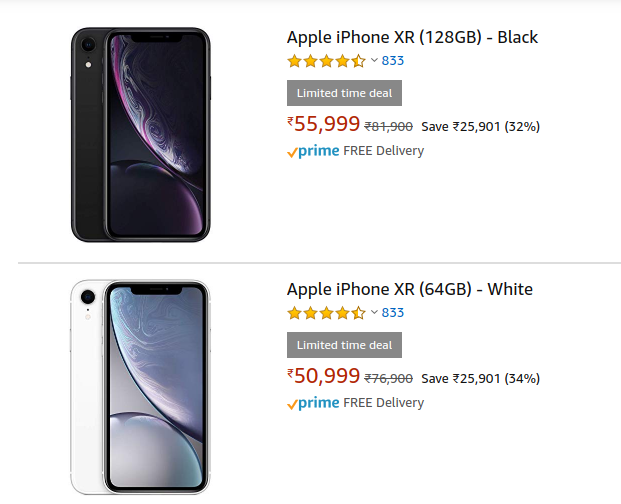Click the White iPhone XR product image
621x504 pixels.
coord(141,385)
